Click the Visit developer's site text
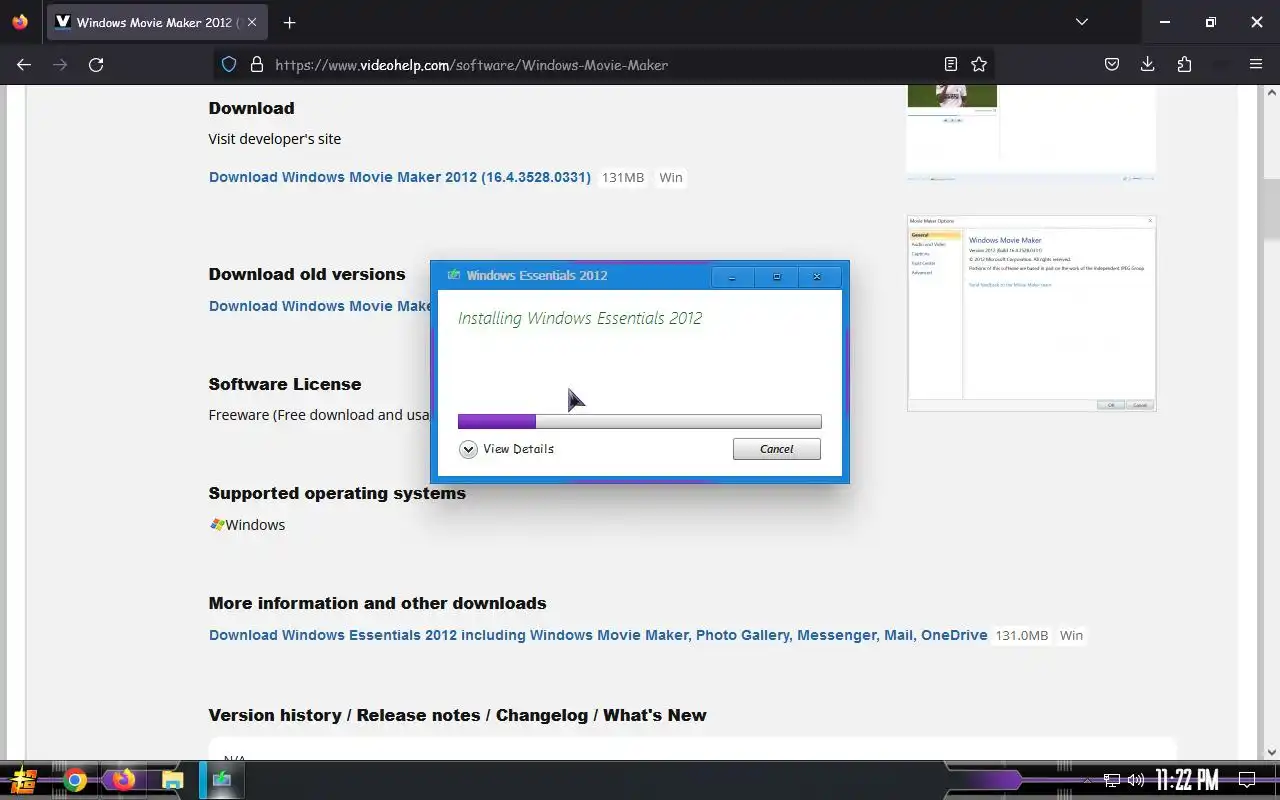Screen dimensions: 1280x800 tap(275, 139)
